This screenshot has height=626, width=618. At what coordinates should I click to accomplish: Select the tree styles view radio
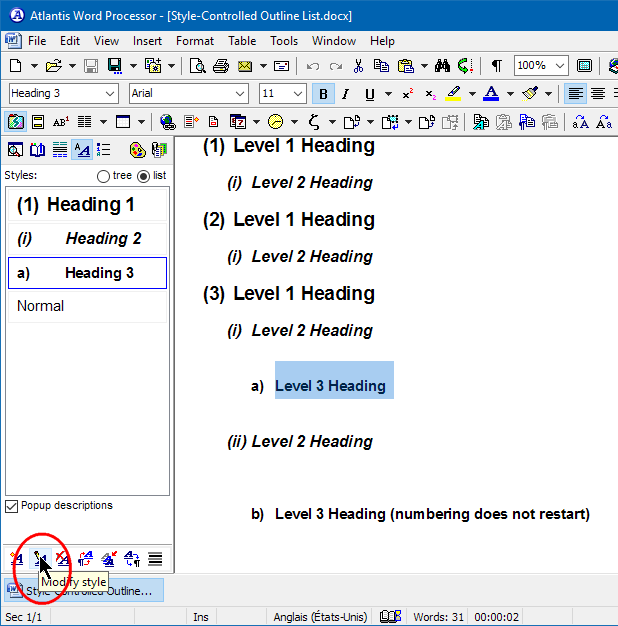(x=103, y=176)
